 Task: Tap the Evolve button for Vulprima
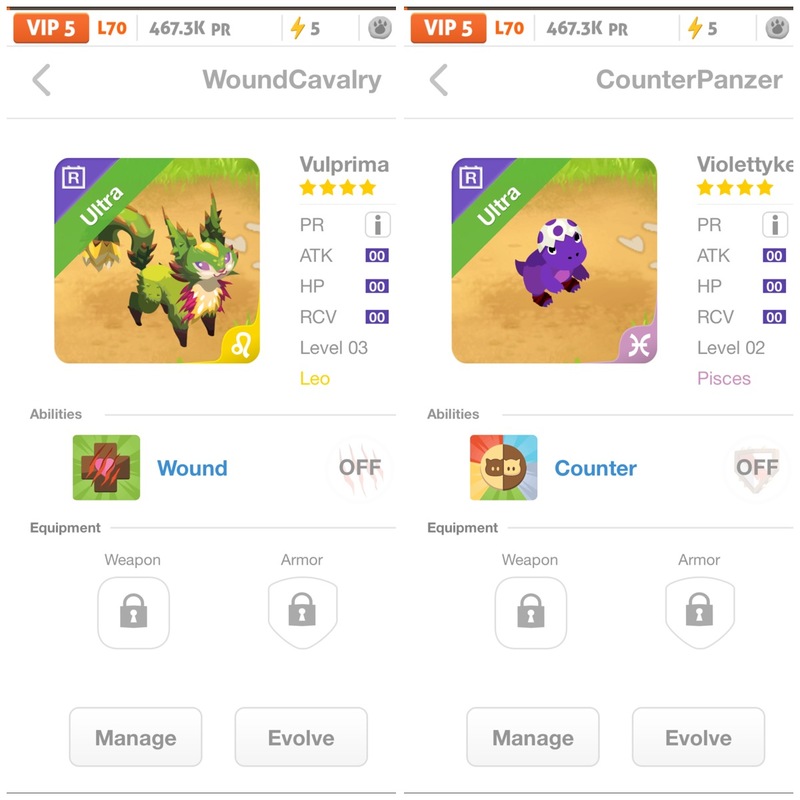click(x=301, y=737)
